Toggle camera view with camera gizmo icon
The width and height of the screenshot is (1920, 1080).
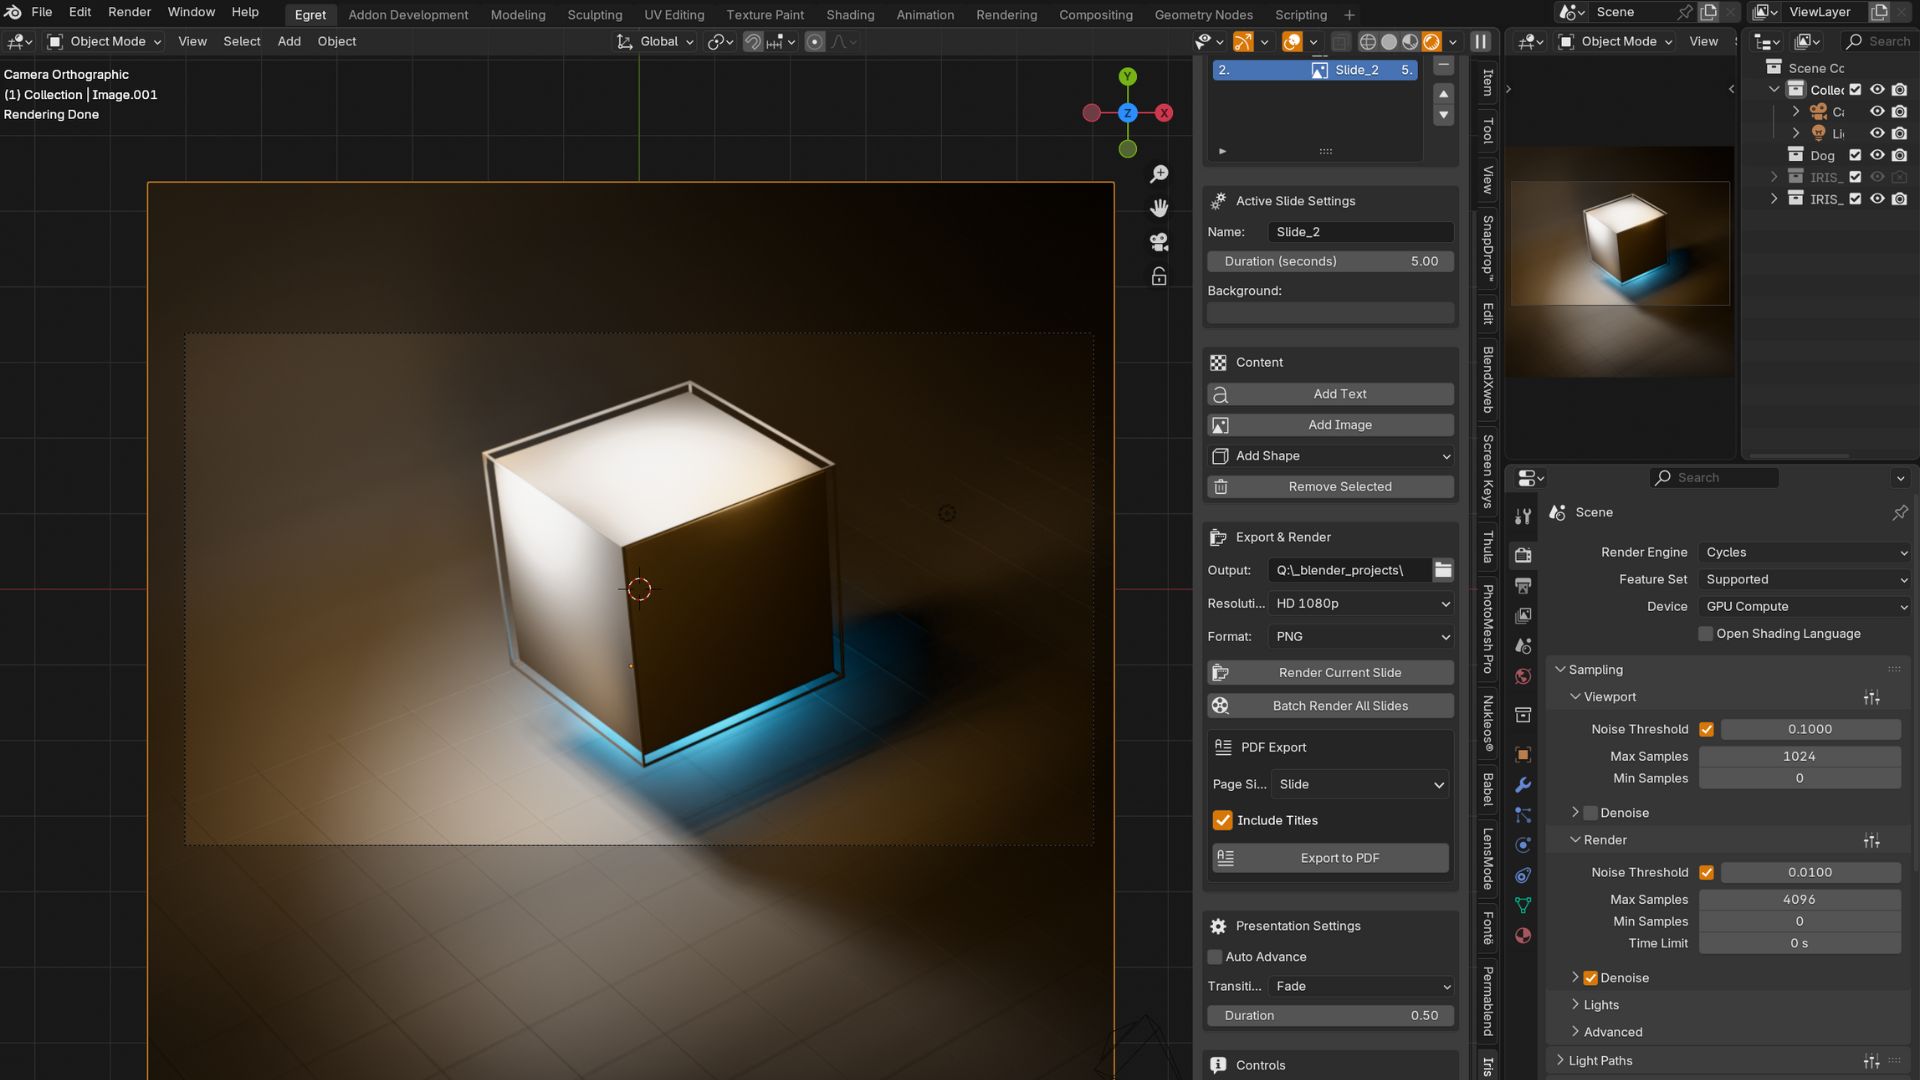click(1159, 242)
